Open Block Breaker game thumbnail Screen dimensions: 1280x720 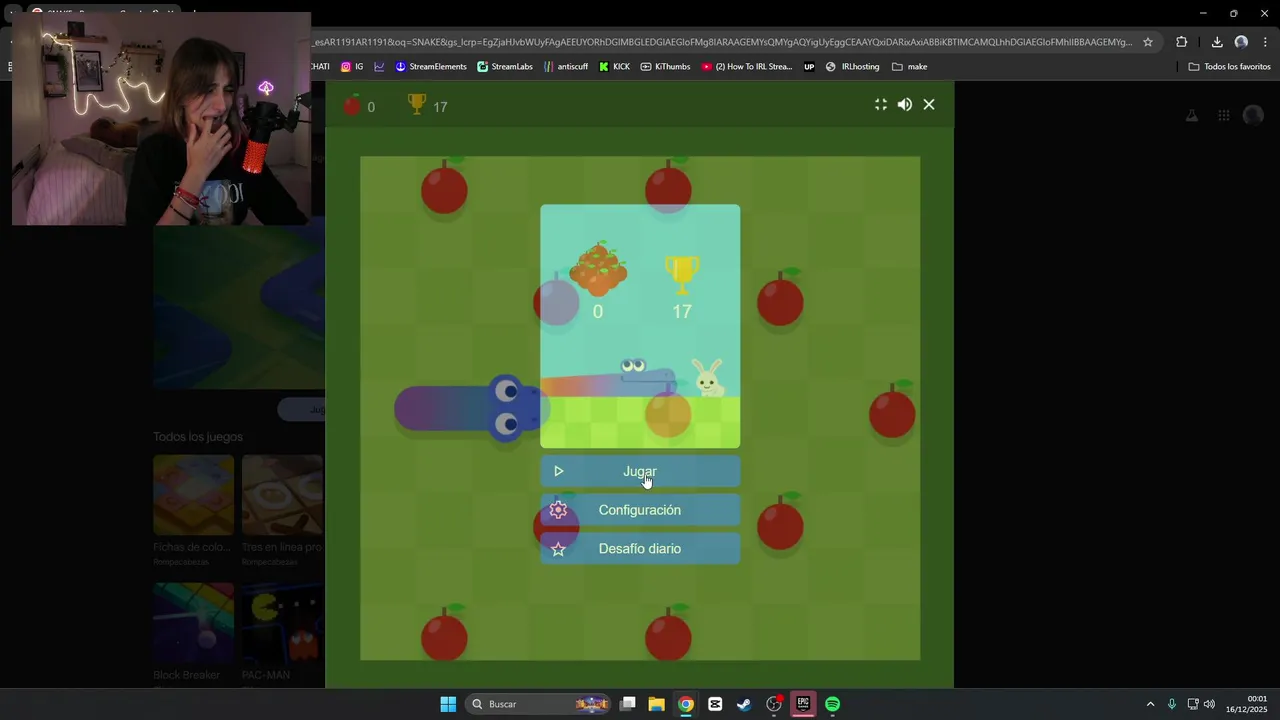[x=193, y=623]
